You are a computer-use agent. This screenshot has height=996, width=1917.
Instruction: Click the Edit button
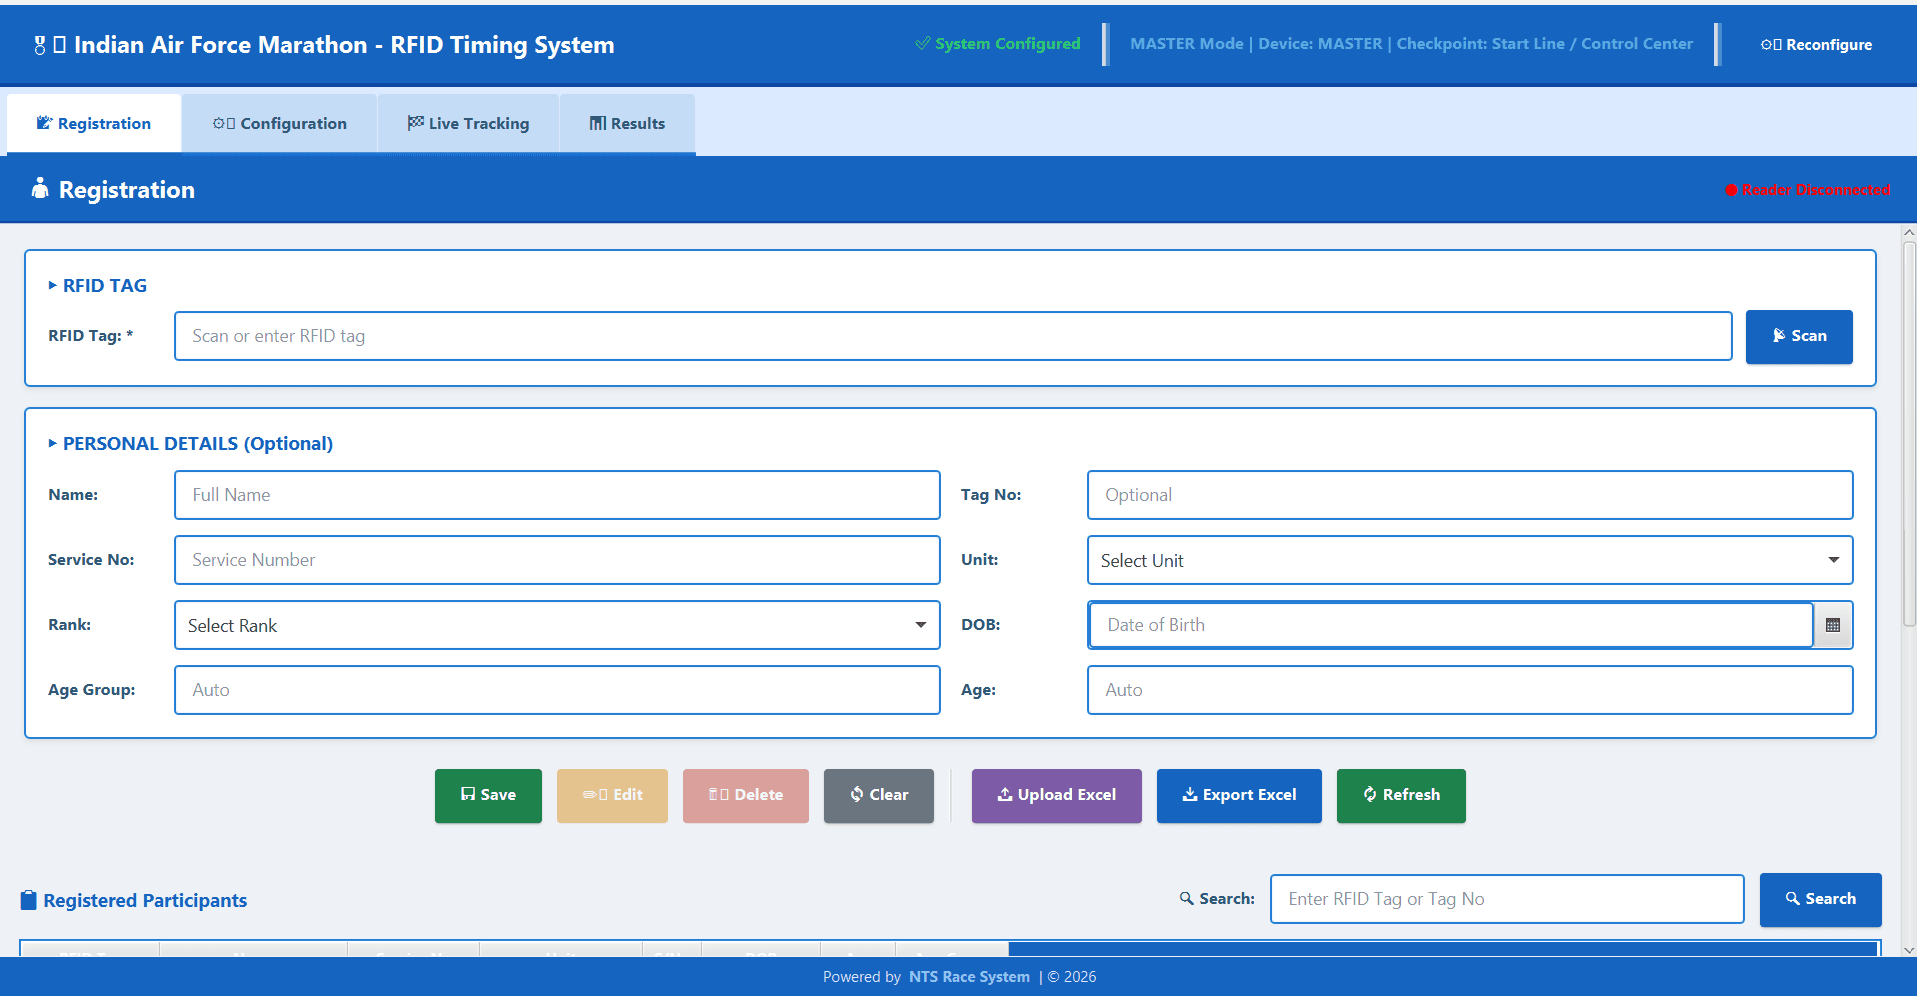pos(612,795)
